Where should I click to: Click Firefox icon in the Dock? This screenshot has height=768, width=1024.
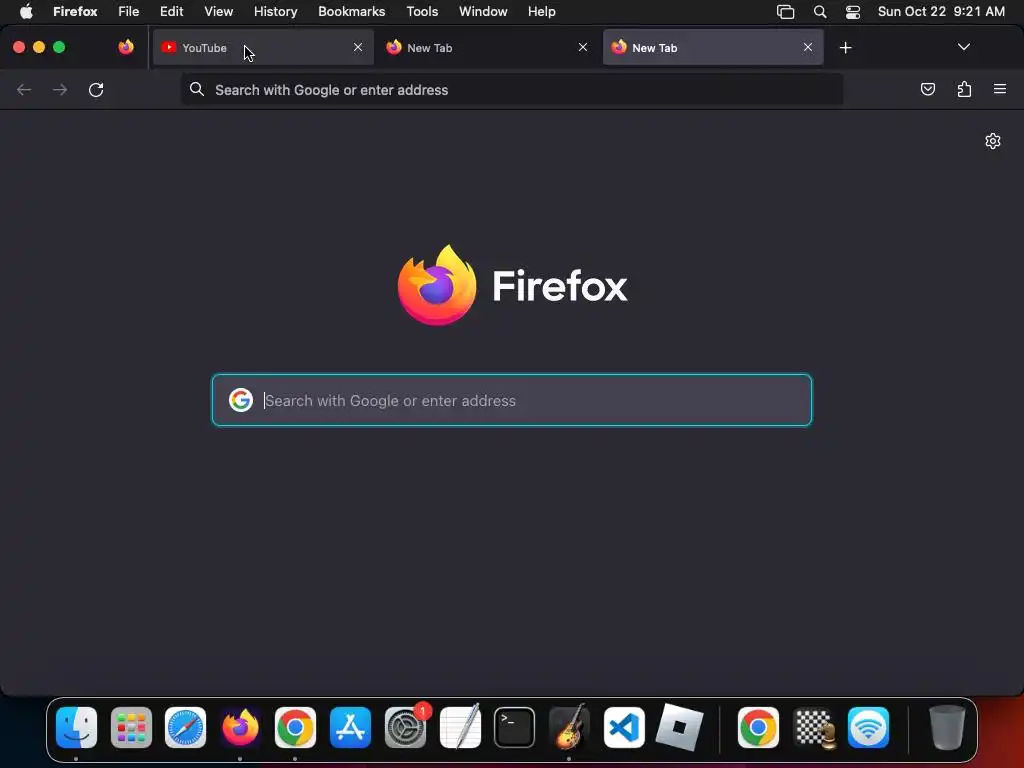tap(240, 727)
